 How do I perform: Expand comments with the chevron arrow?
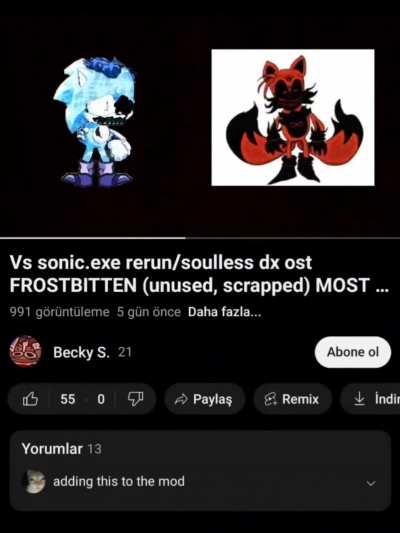click(371, 483)
